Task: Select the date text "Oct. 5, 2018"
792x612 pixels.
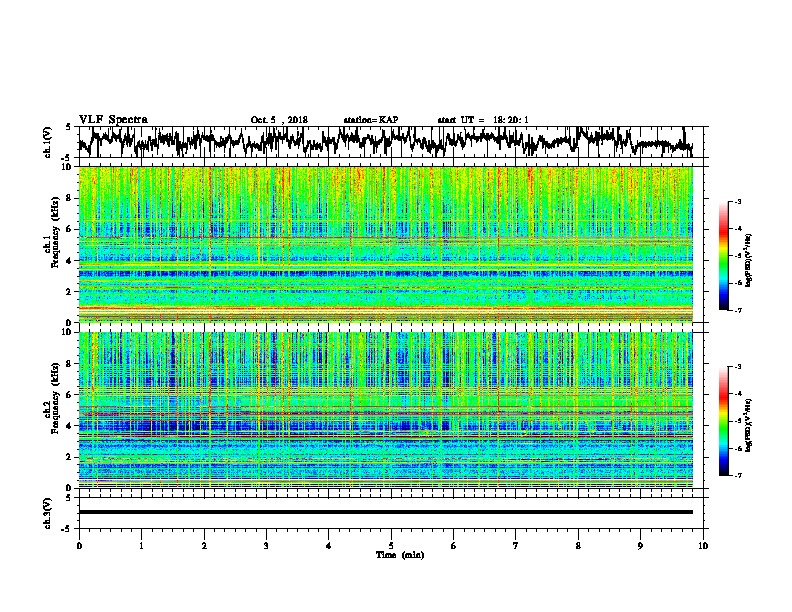Action: (279, 120)
